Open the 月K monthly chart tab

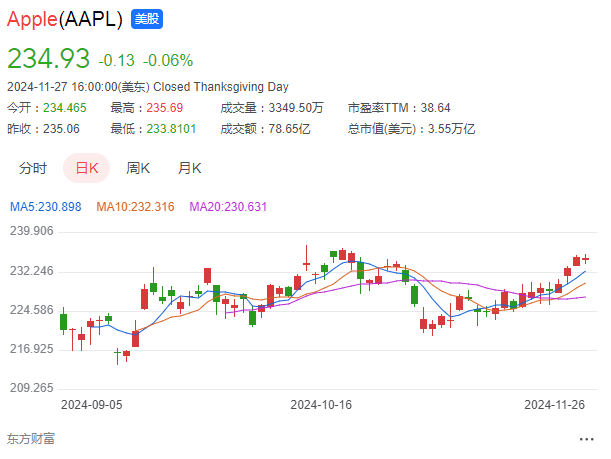pos(189,168)
